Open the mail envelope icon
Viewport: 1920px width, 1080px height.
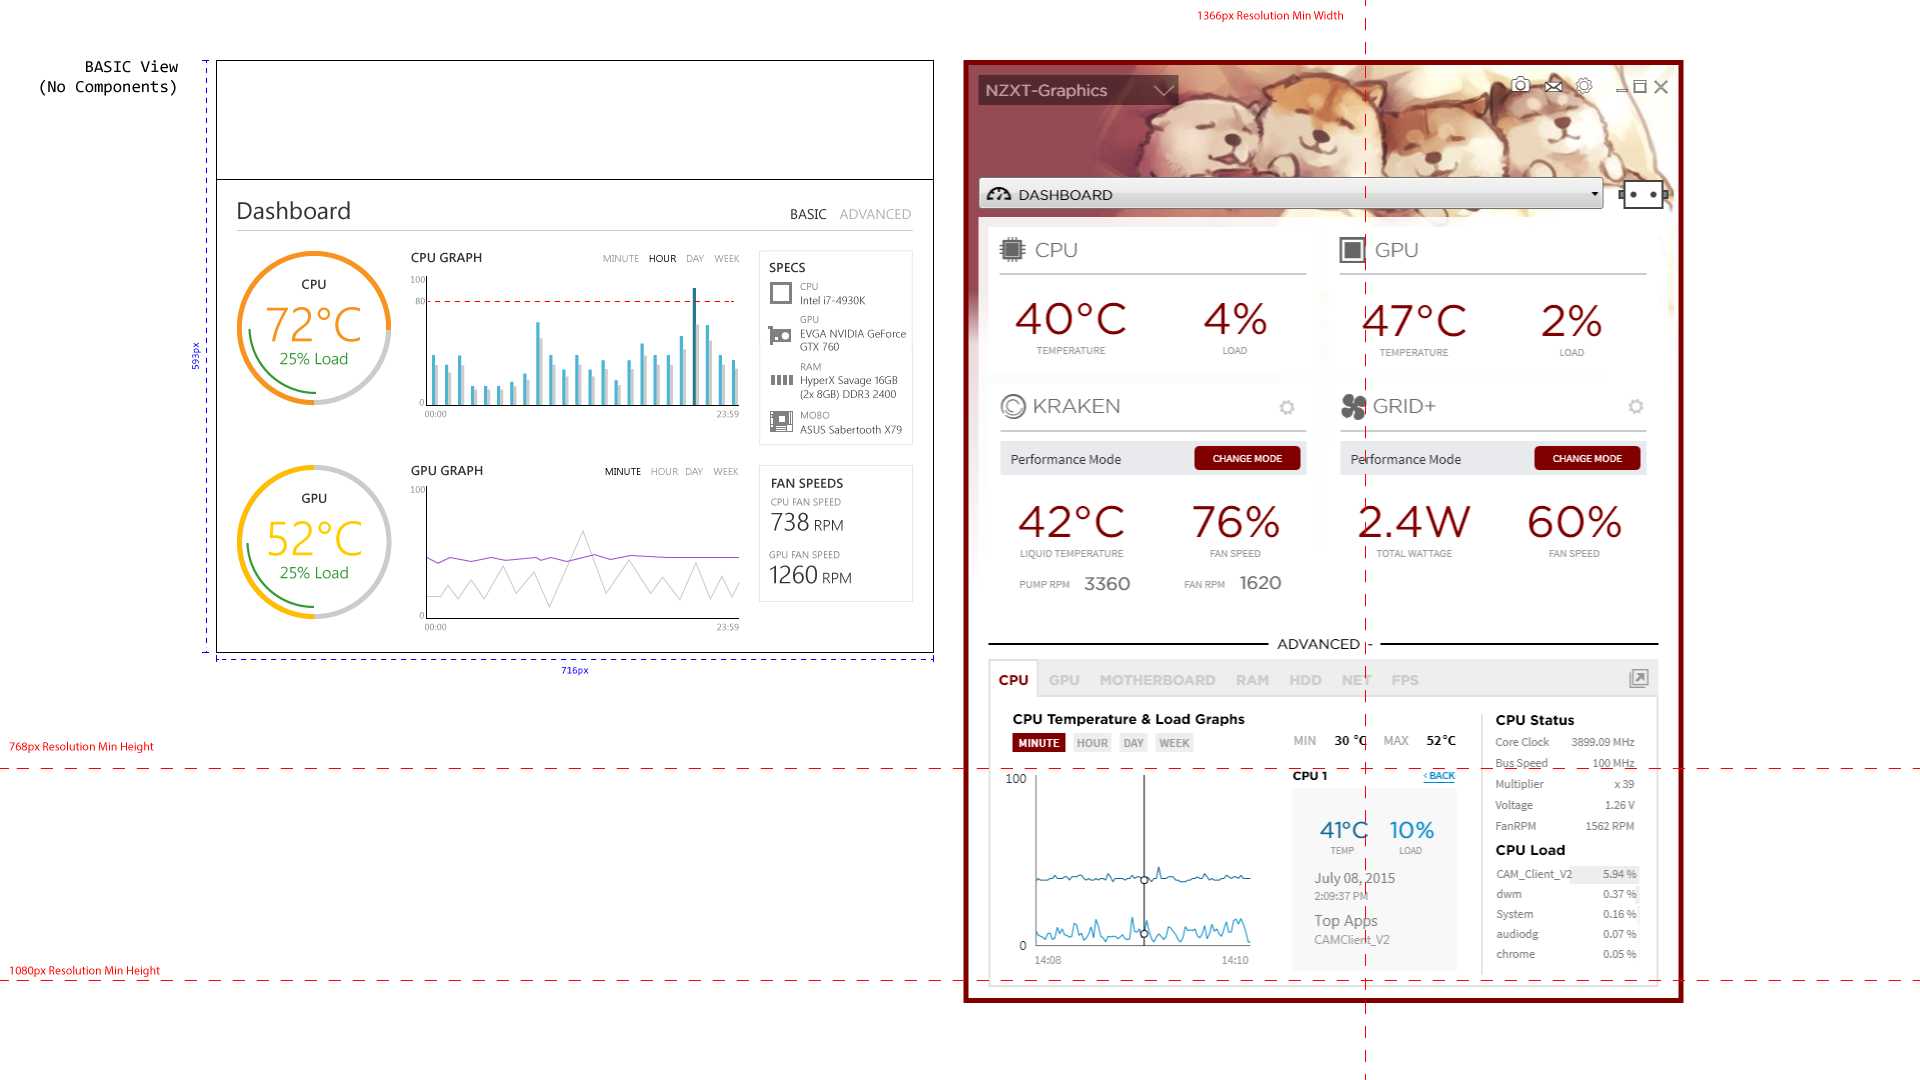[1553, 86]
